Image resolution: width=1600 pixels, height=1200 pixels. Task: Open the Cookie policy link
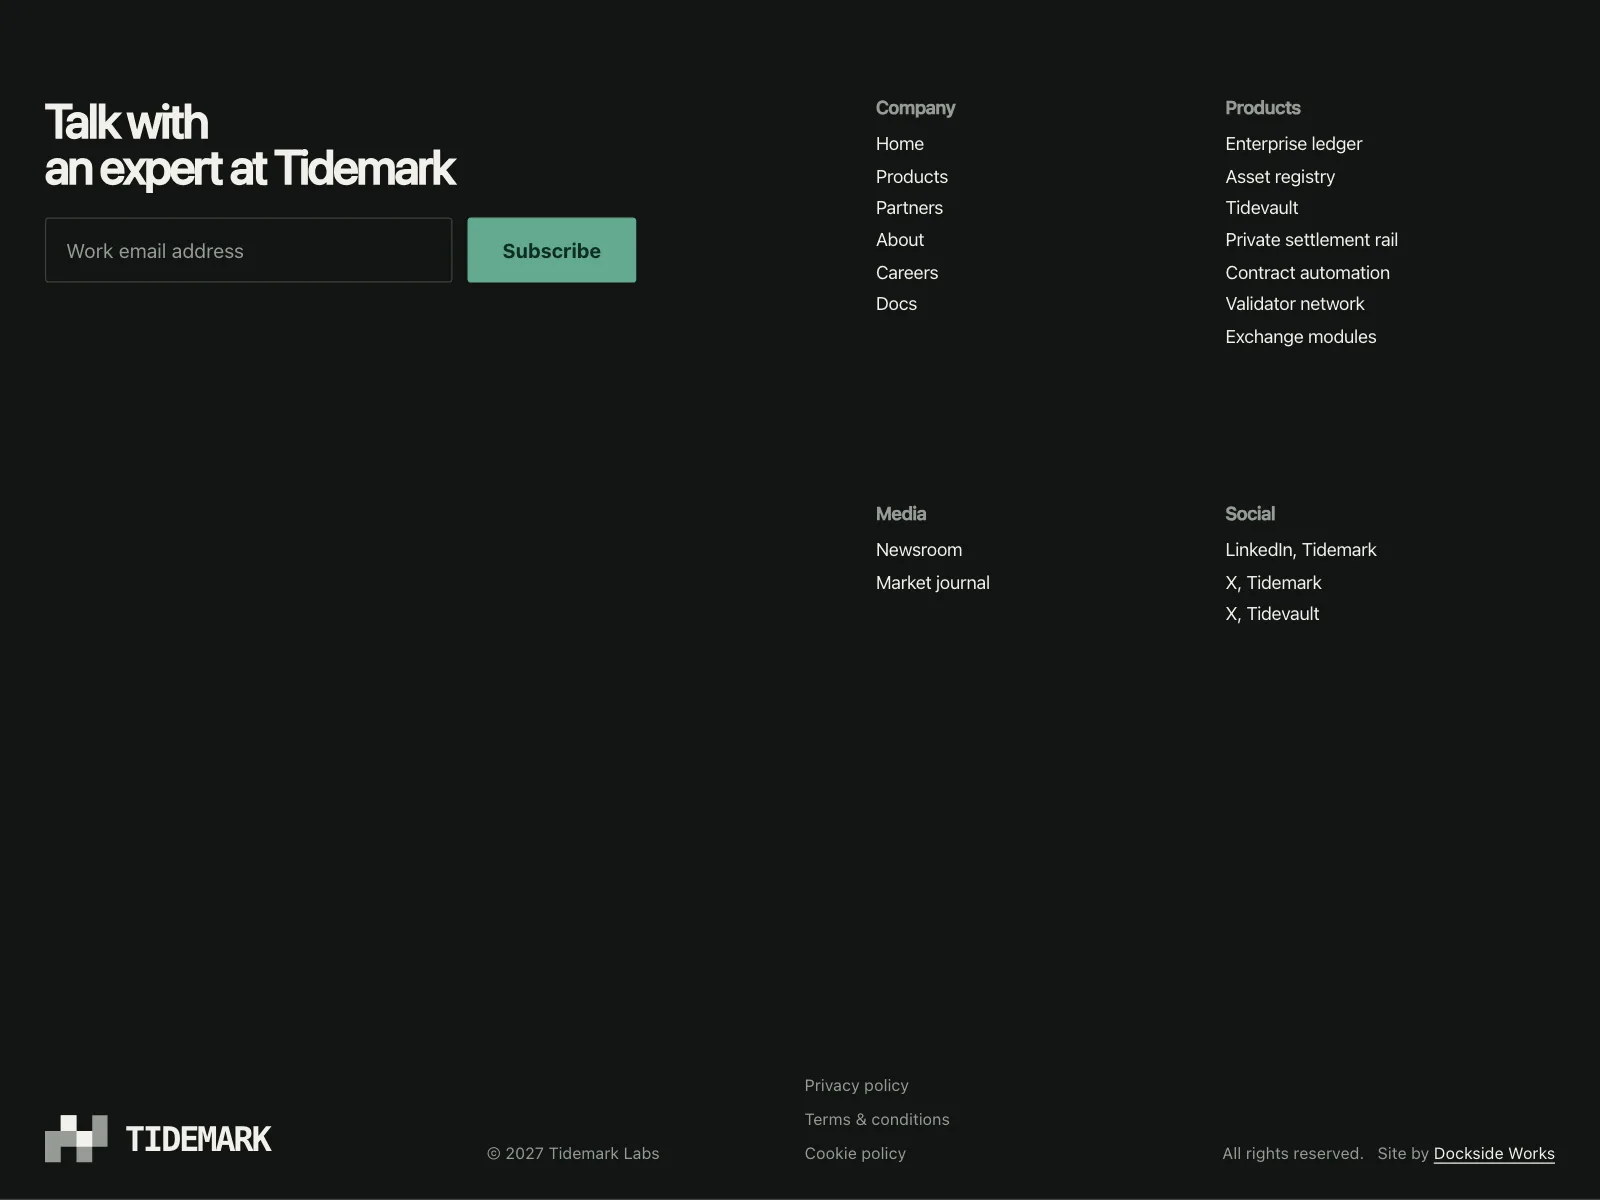(855, 1154)
